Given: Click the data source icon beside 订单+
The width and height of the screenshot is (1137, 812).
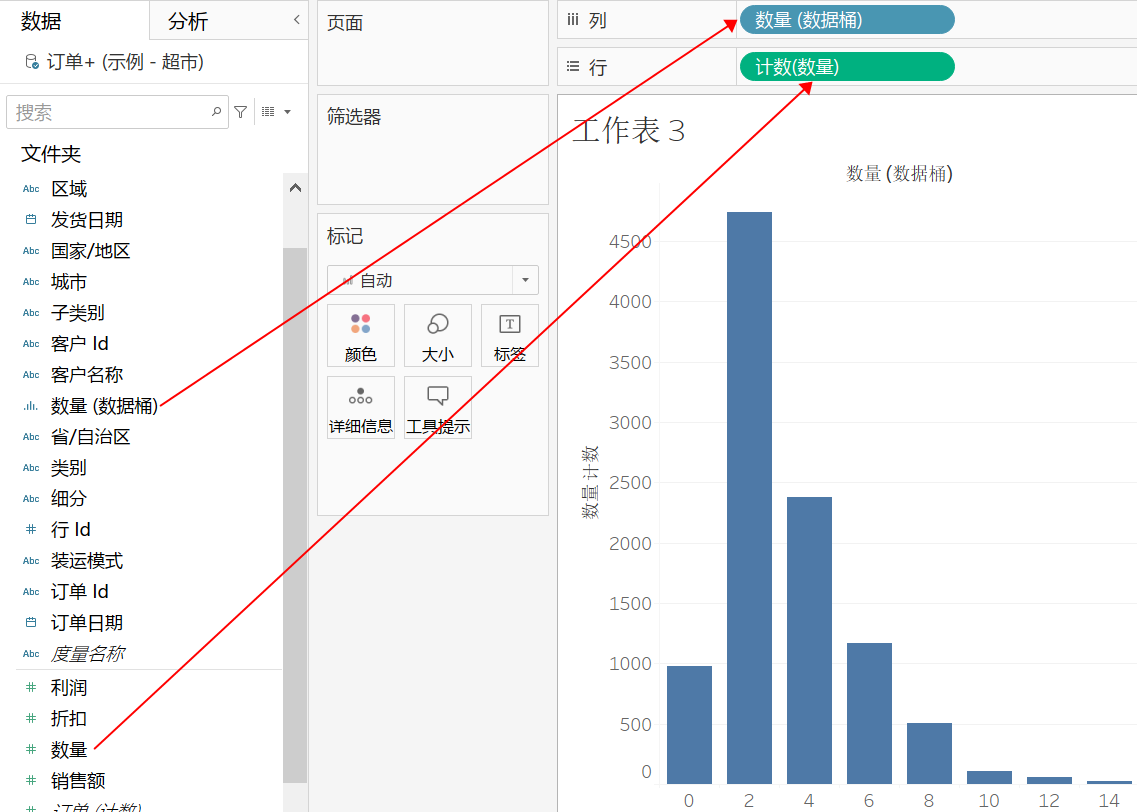Looking at the screenshot, I should [31, 62].
